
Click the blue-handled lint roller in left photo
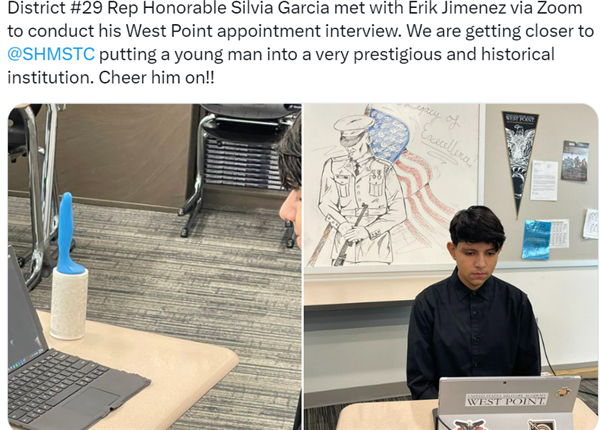point(69,266)
